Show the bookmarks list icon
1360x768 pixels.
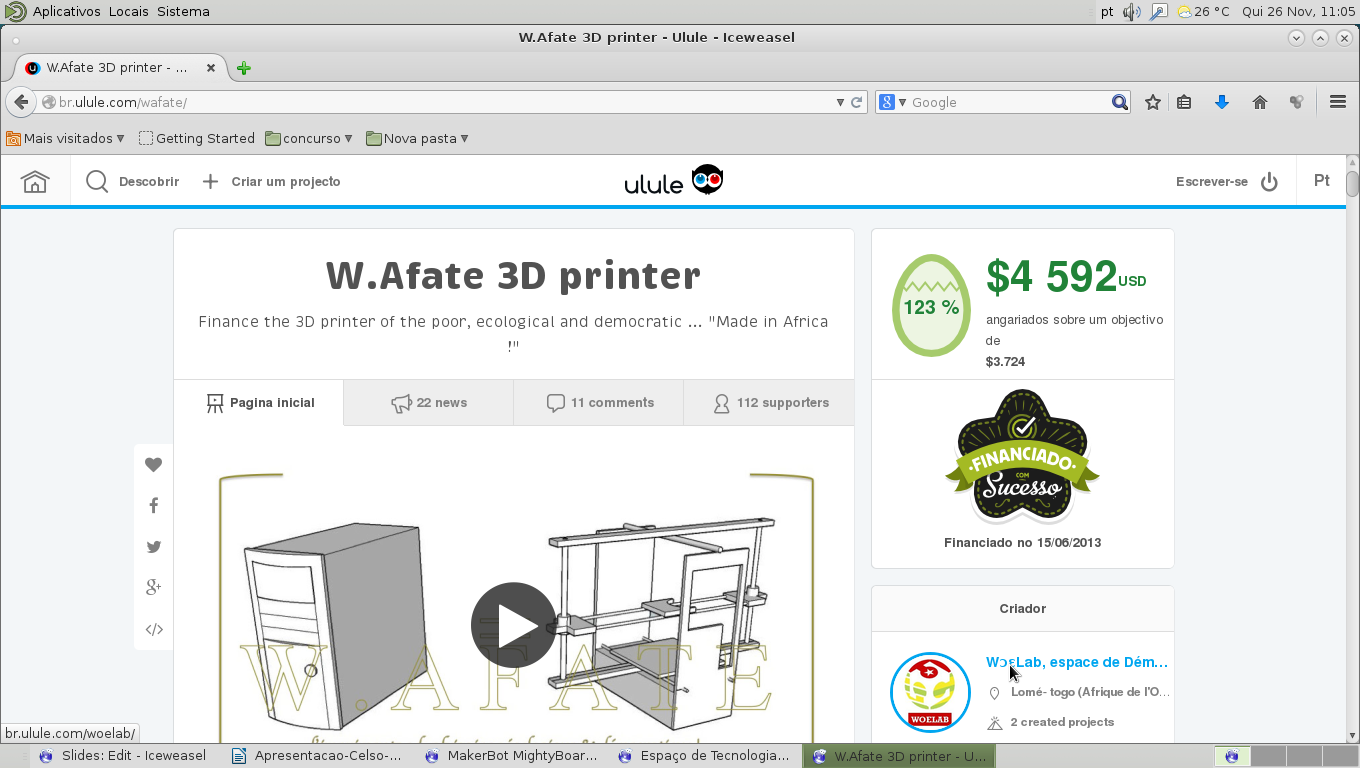tap(1184, 102)
